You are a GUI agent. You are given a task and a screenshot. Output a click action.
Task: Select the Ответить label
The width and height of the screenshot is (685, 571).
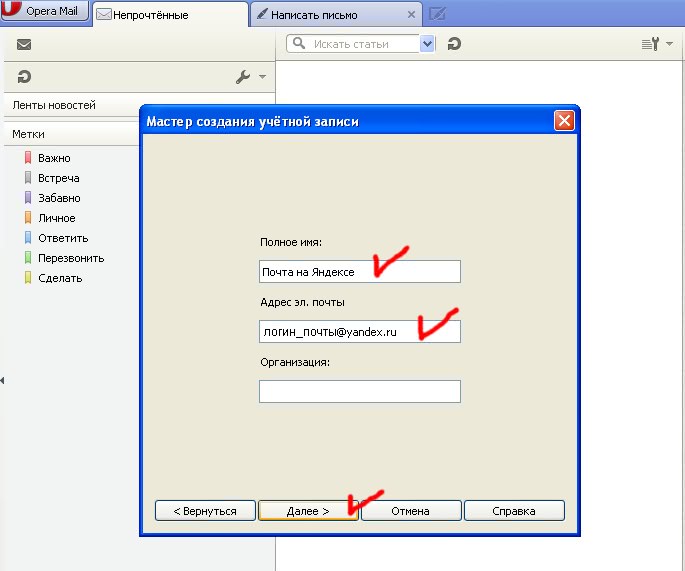[63, 238]
